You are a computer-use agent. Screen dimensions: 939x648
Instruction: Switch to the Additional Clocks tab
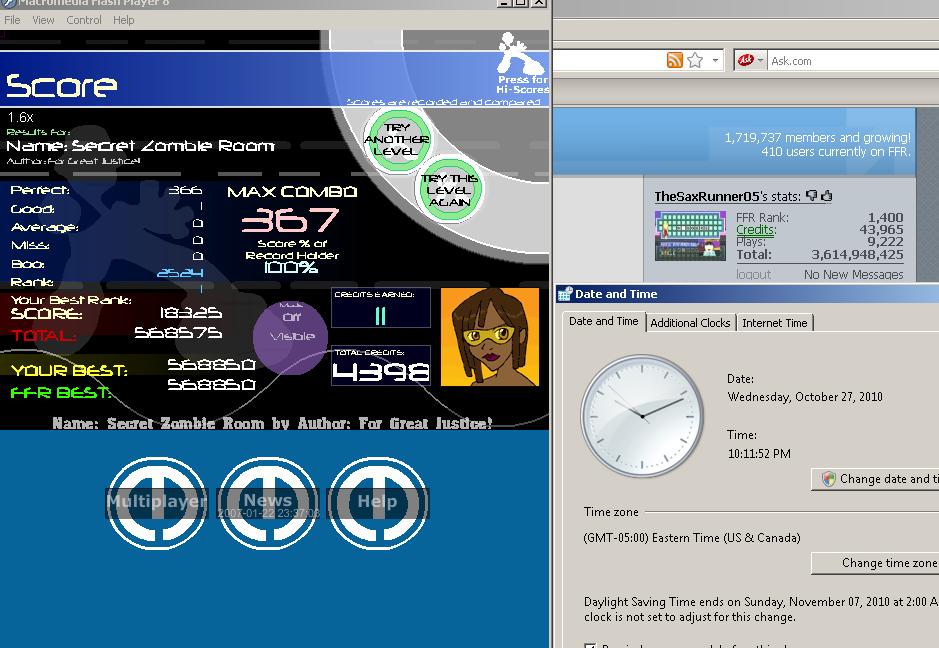(x=690, y=323)
